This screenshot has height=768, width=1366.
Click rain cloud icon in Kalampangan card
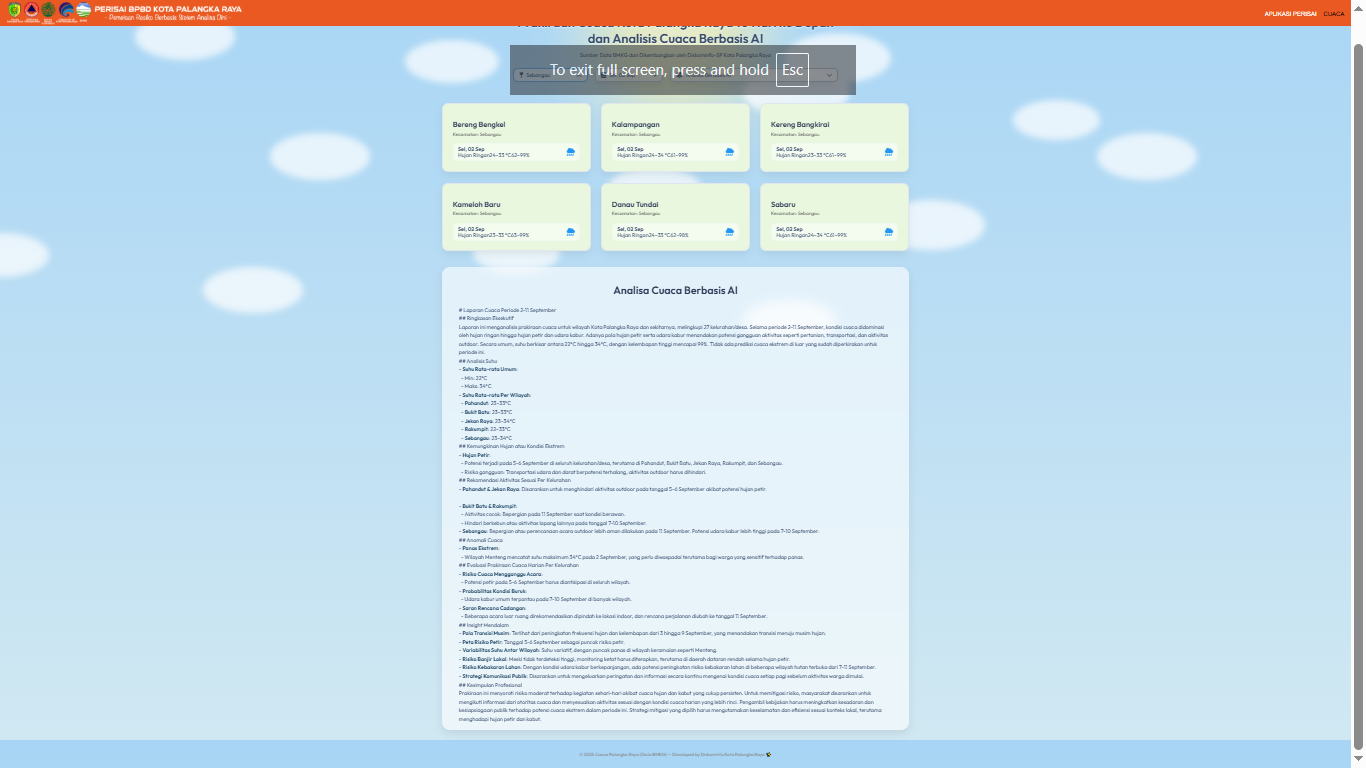point(730,152)
